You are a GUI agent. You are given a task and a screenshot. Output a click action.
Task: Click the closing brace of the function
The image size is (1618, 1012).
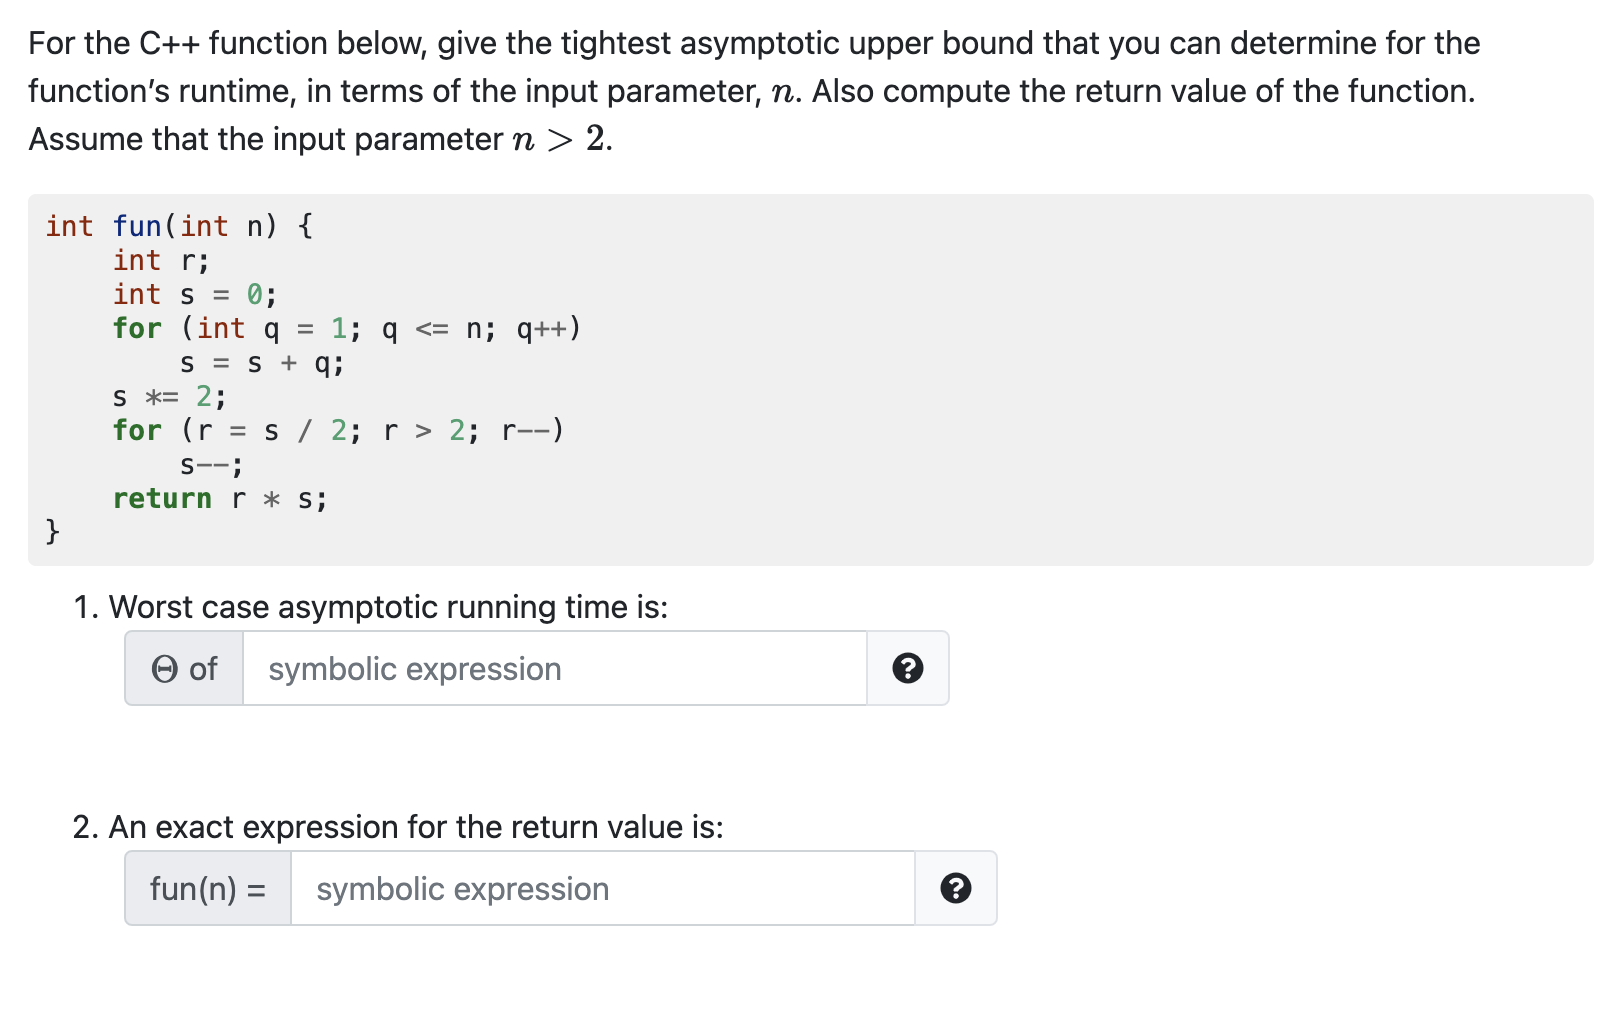click(53, 531)
